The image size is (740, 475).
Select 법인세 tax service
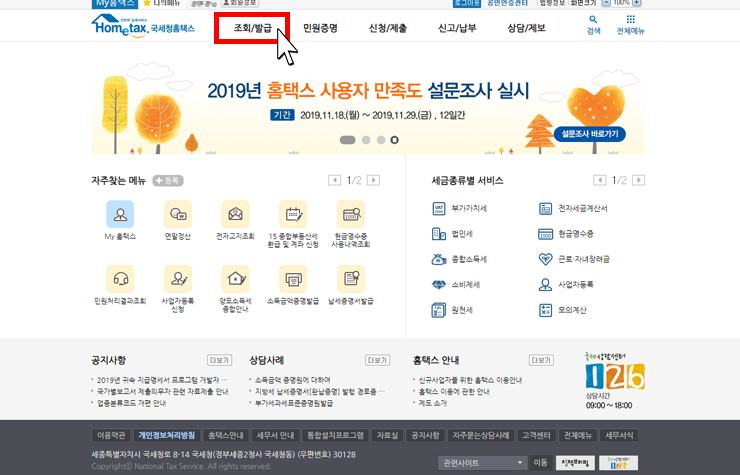(x=452, y=234)
